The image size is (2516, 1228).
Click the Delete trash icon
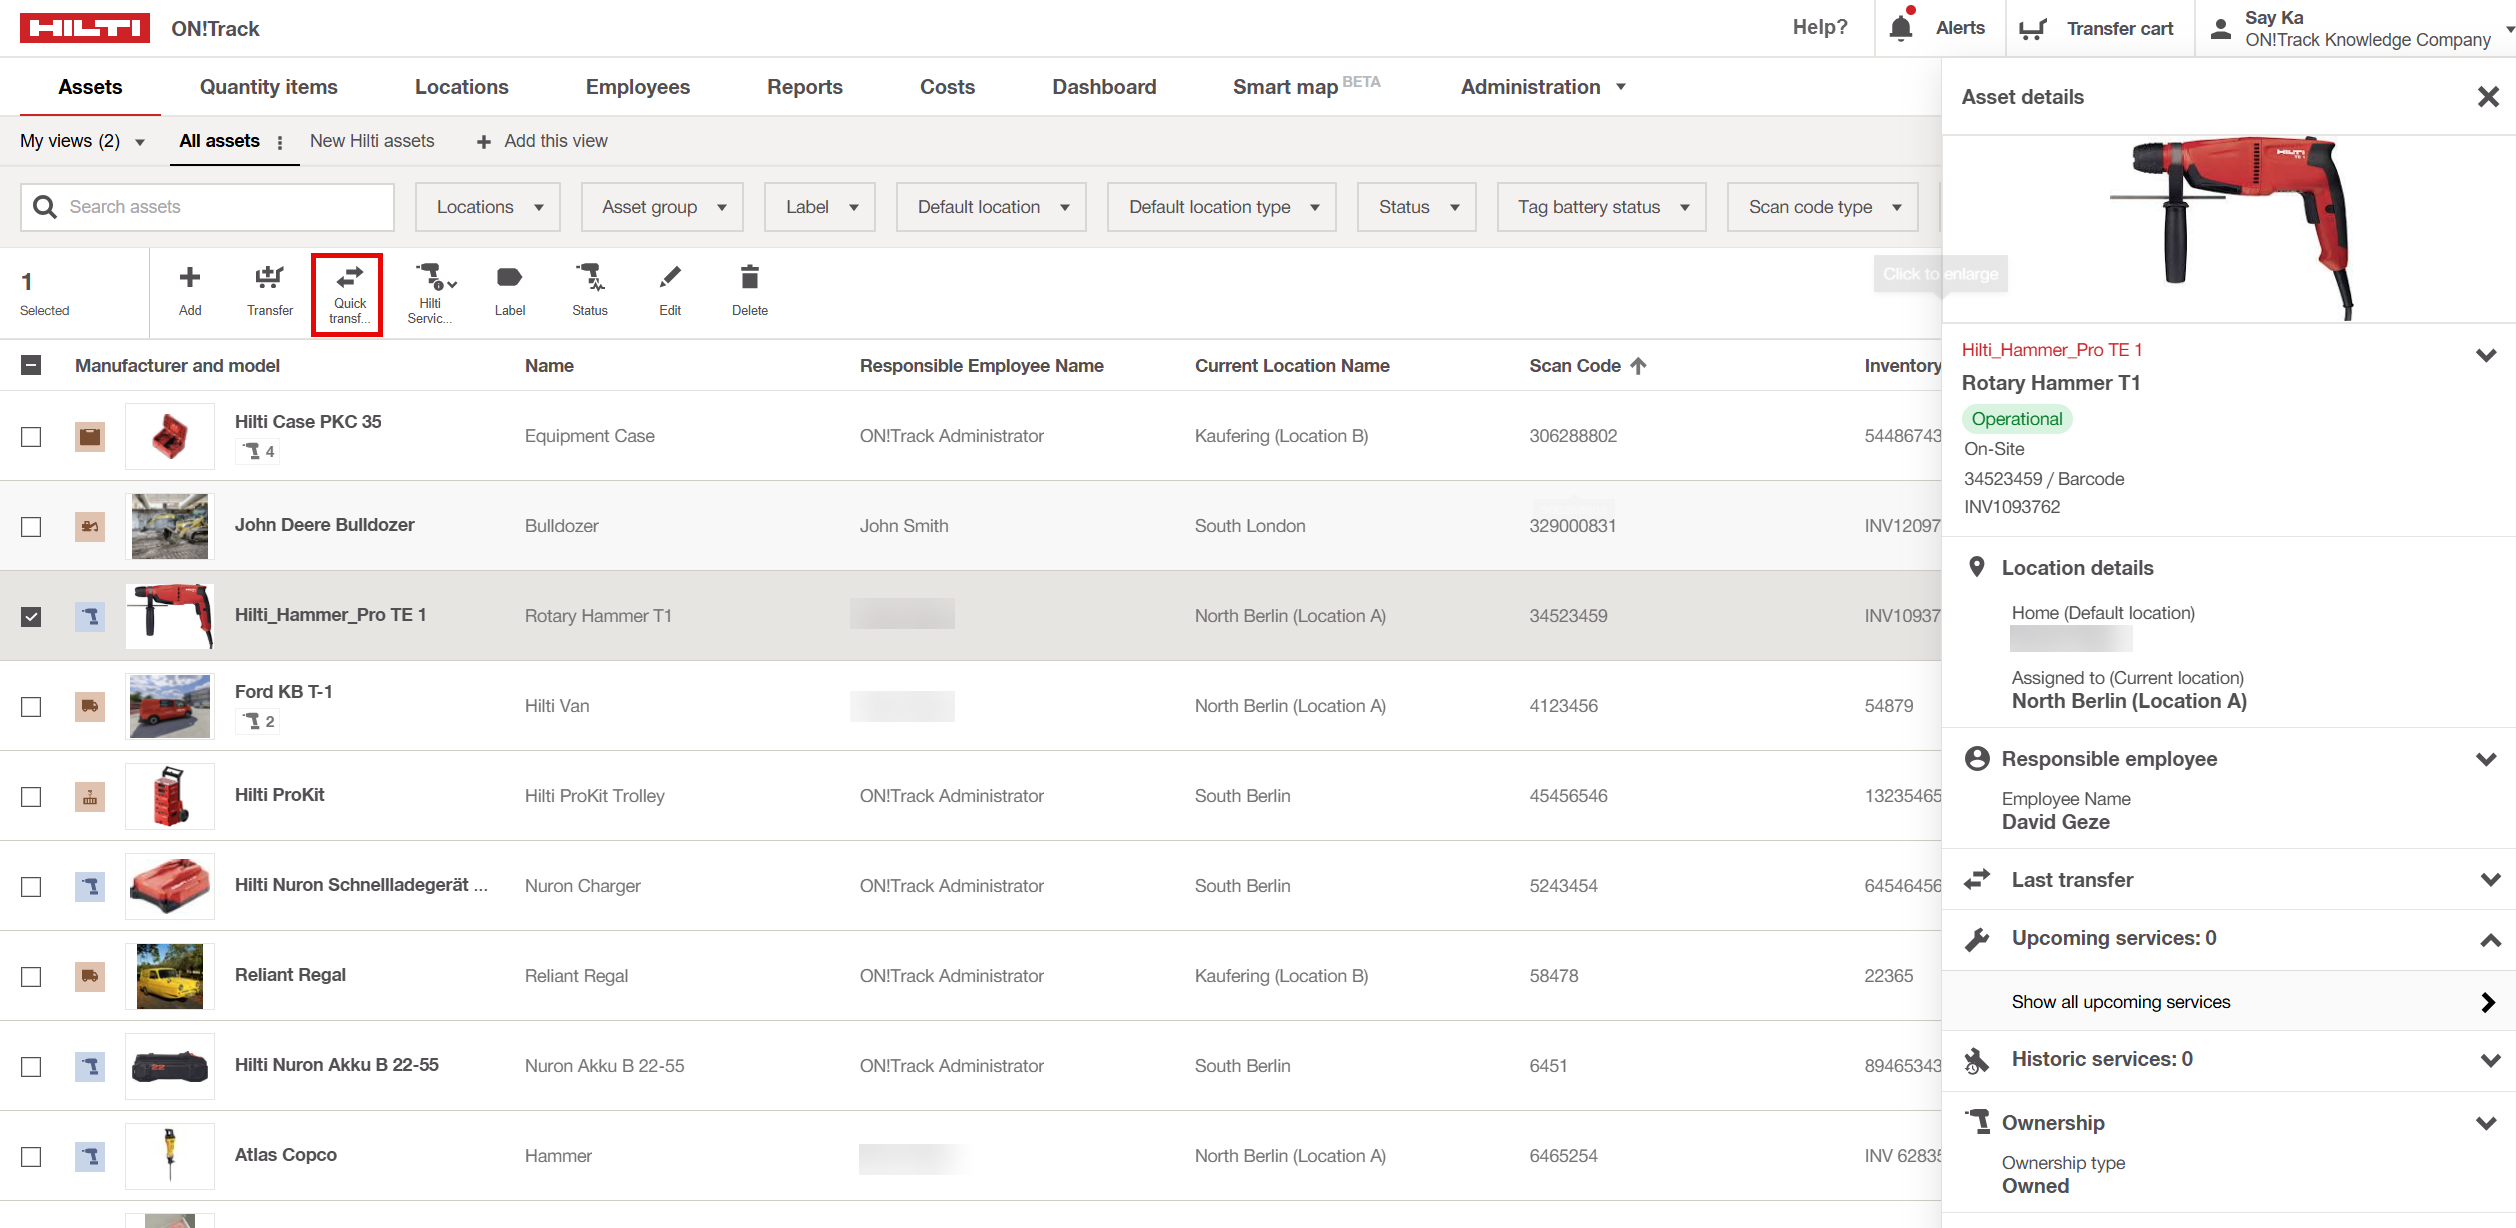point(750,277)
